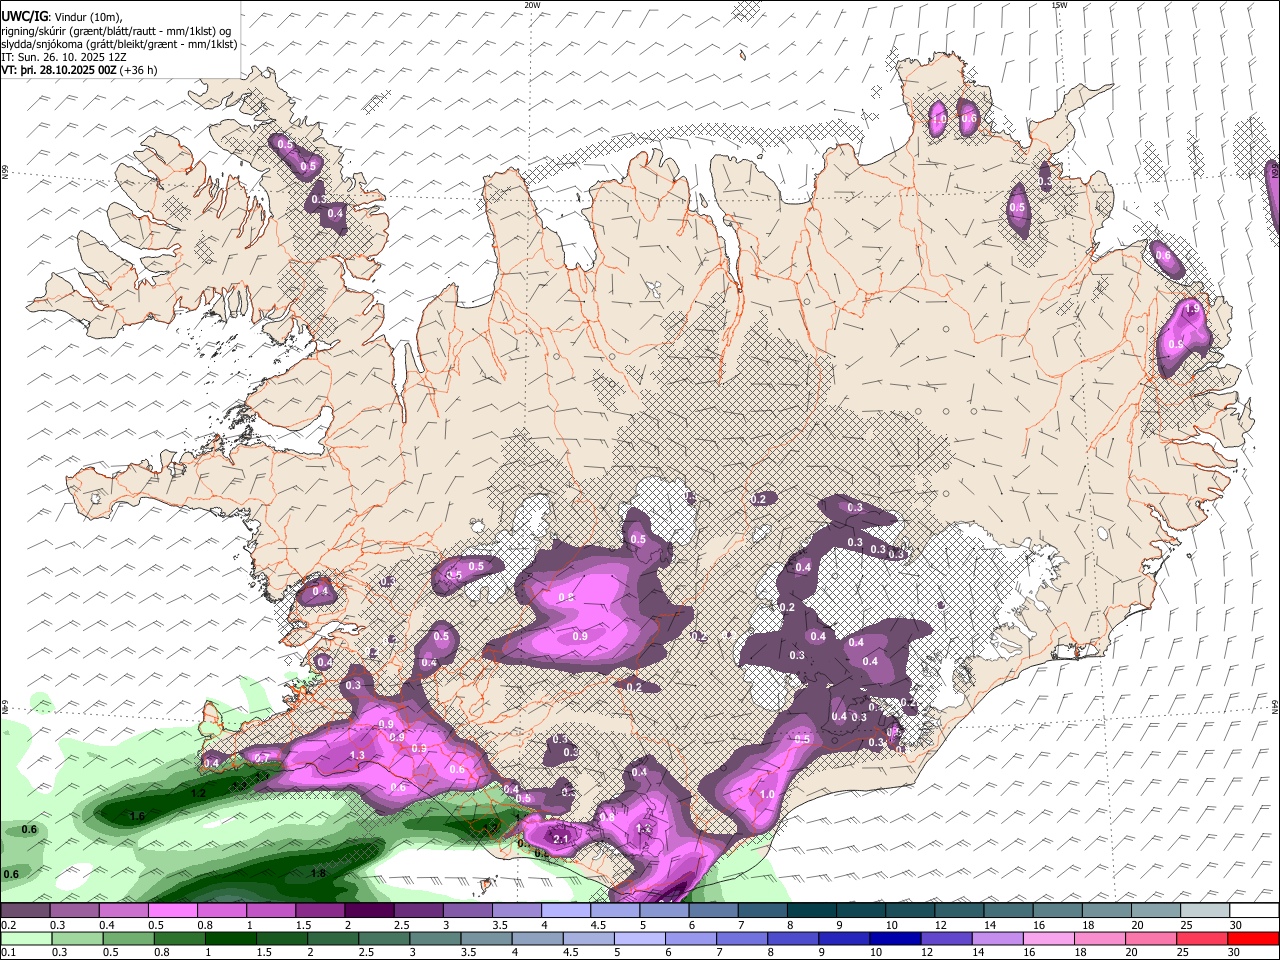Click the bright pink 0.5 snow legend swatch
Screen dimensions: 1280x960
coord(172,910)
